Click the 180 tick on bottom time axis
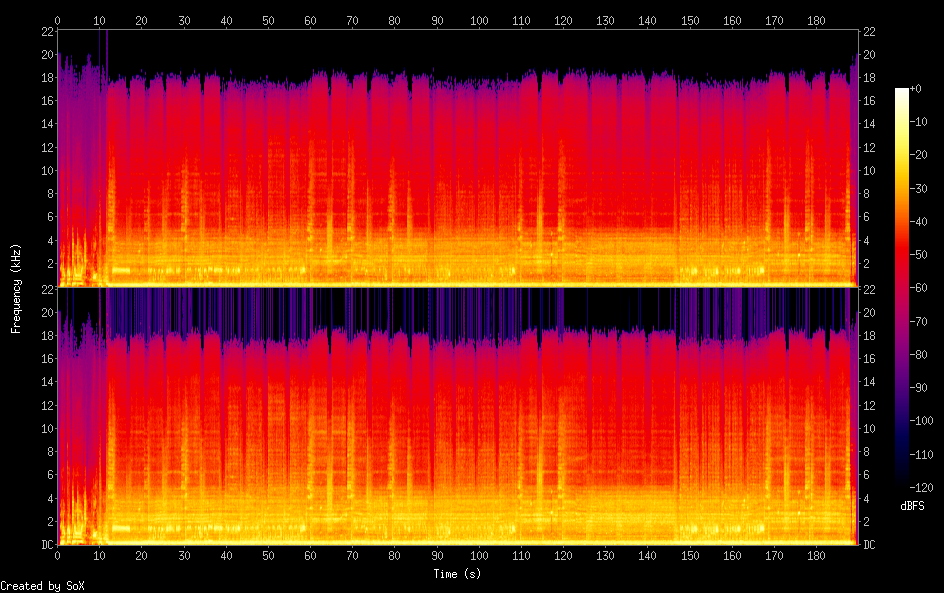This screenshot has width=944, height=593. [817, 555]
